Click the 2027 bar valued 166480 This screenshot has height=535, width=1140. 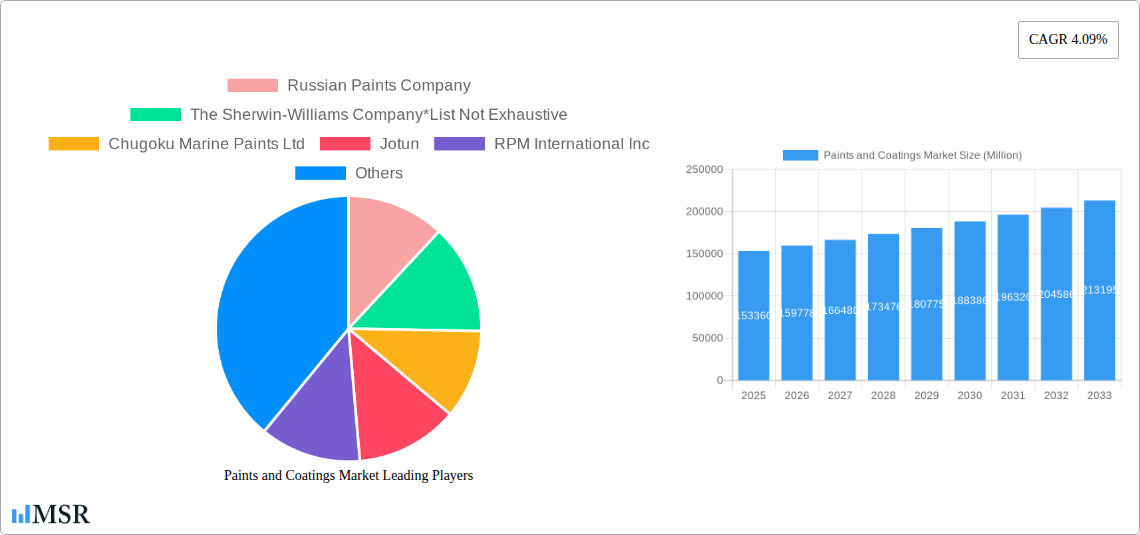pos(840,310)
